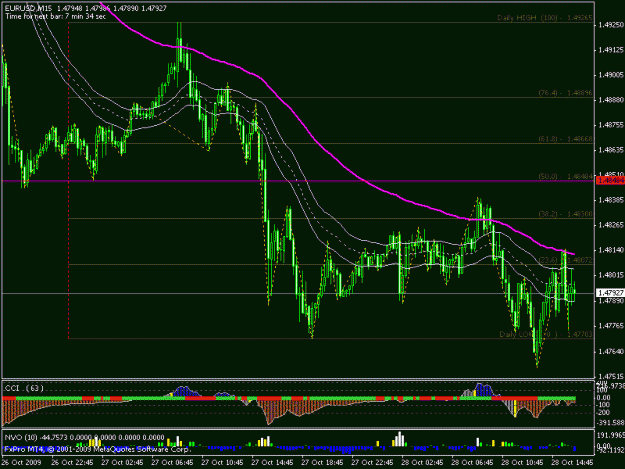Image resolution: width=625 pixels, height=469 pixels.
Task: Click the 27 Oct 06:45 time label
Action: (x=172, y=463)
